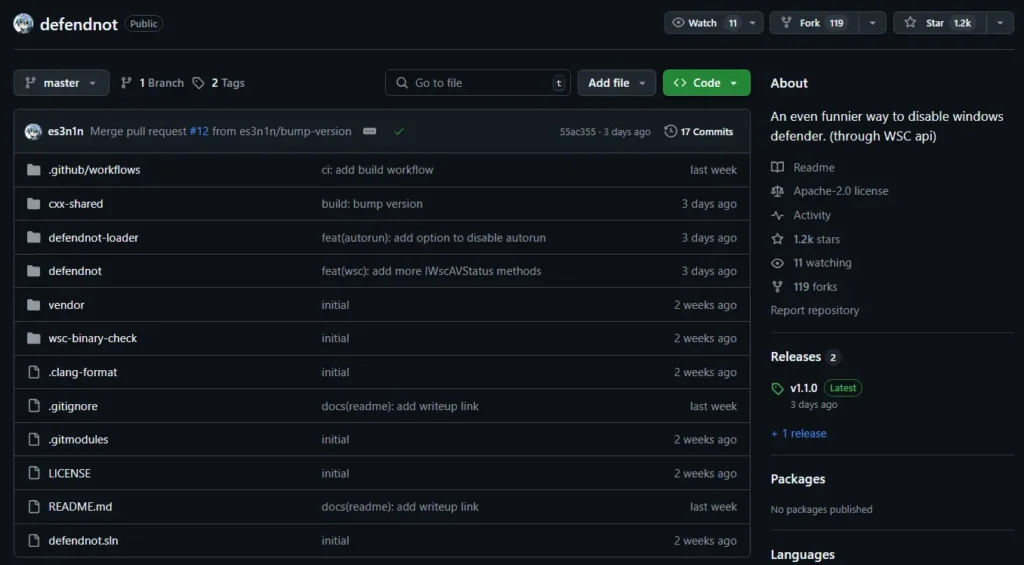Click the Readme book icon in About
This screenshot has height=565, width=1024.
click(777, 167)
